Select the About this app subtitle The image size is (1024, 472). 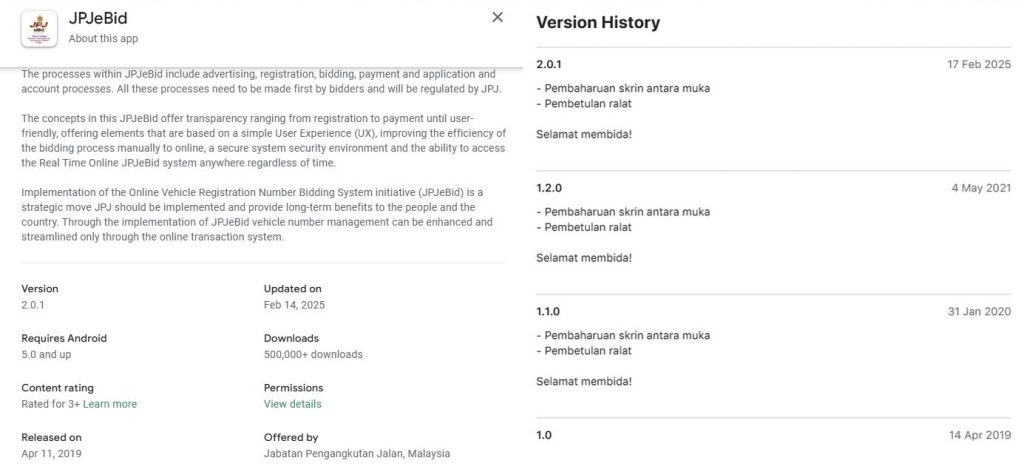[x=103, y=39]
